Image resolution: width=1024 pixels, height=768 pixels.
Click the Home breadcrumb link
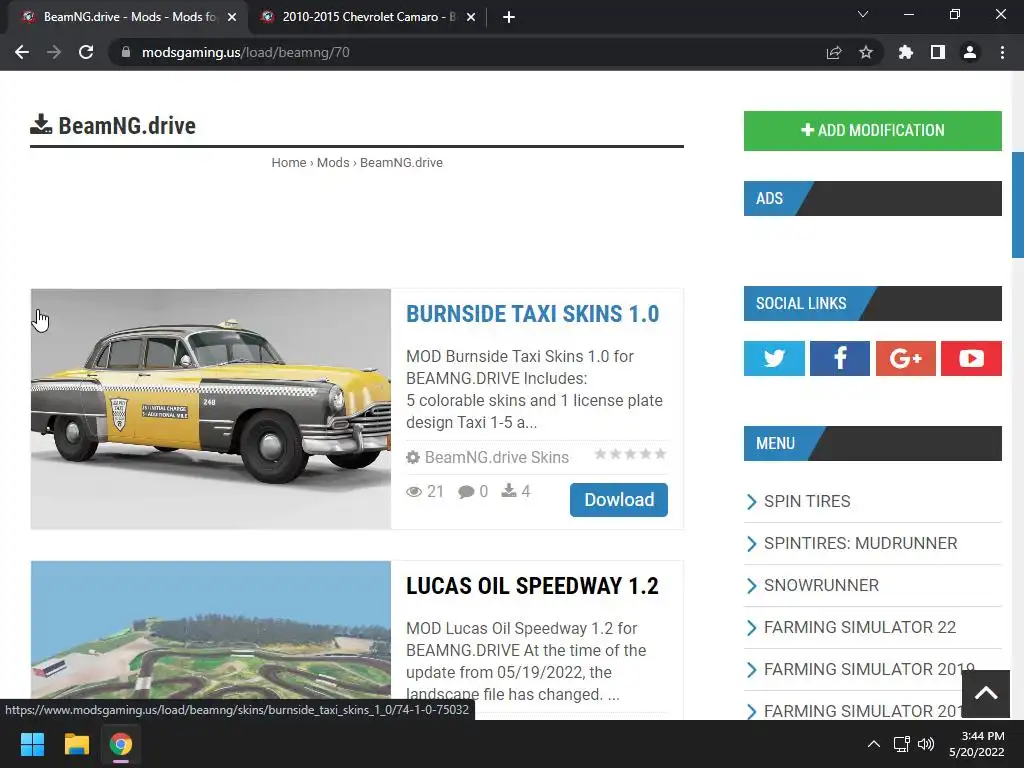coord(289,163)
